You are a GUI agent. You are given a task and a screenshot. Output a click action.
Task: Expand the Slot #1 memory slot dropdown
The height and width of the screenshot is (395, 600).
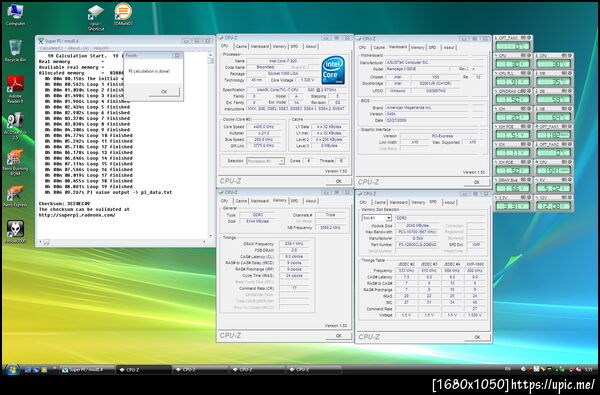pyautogui.click(x=377, y=218)
